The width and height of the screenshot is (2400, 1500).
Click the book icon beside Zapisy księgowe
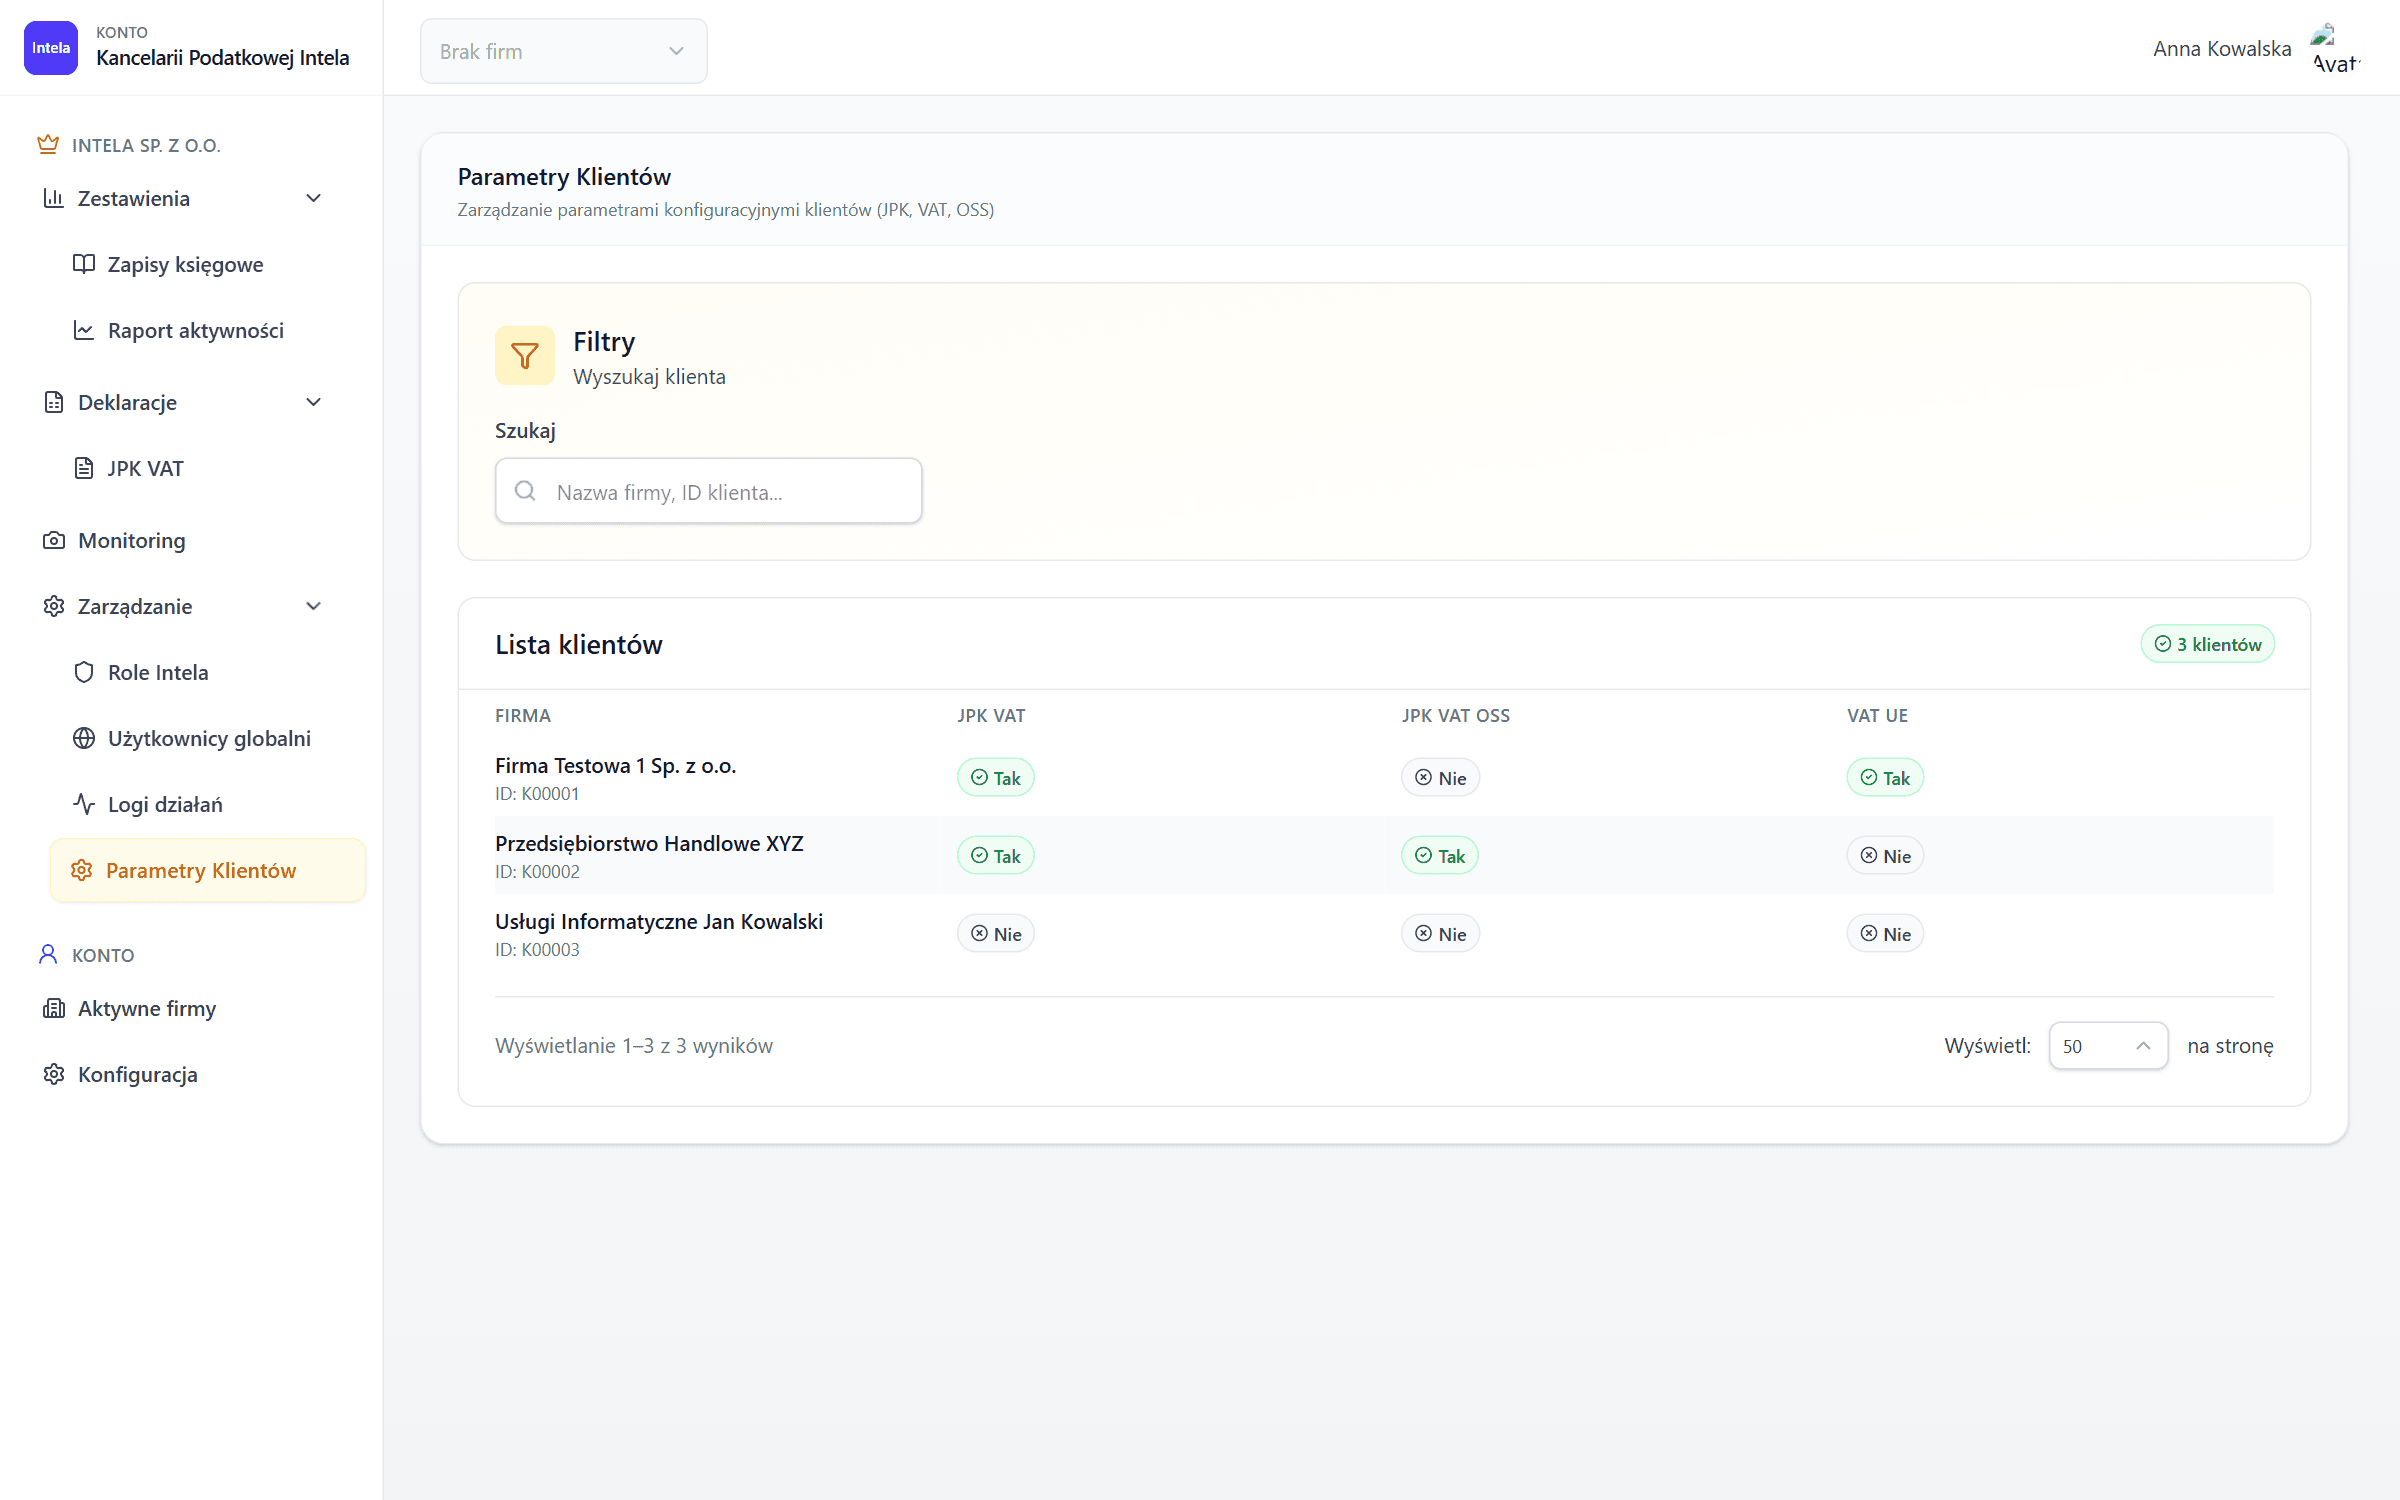click(84, 264)
